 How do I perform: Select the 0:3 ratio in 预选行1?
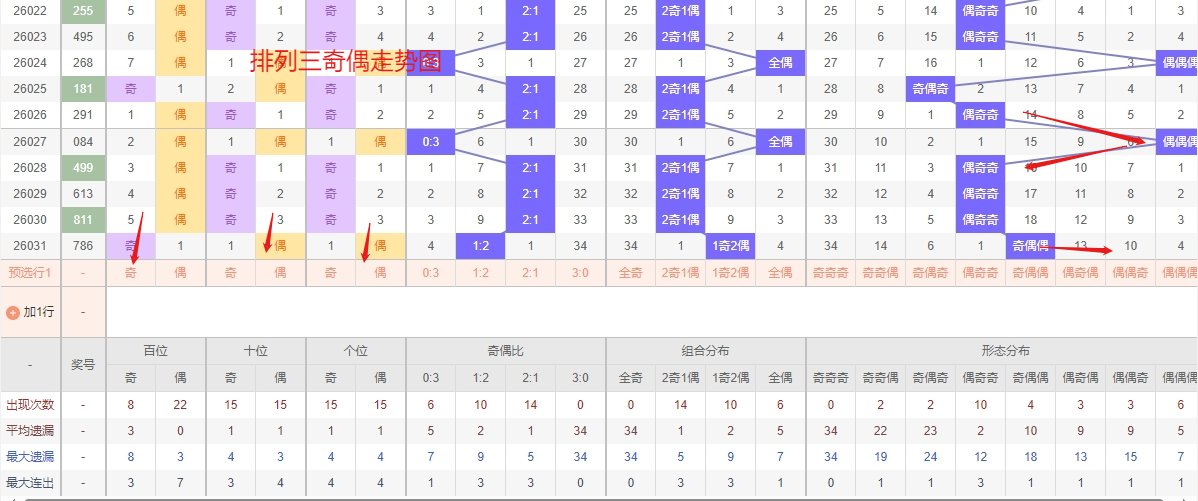(431, 272)
